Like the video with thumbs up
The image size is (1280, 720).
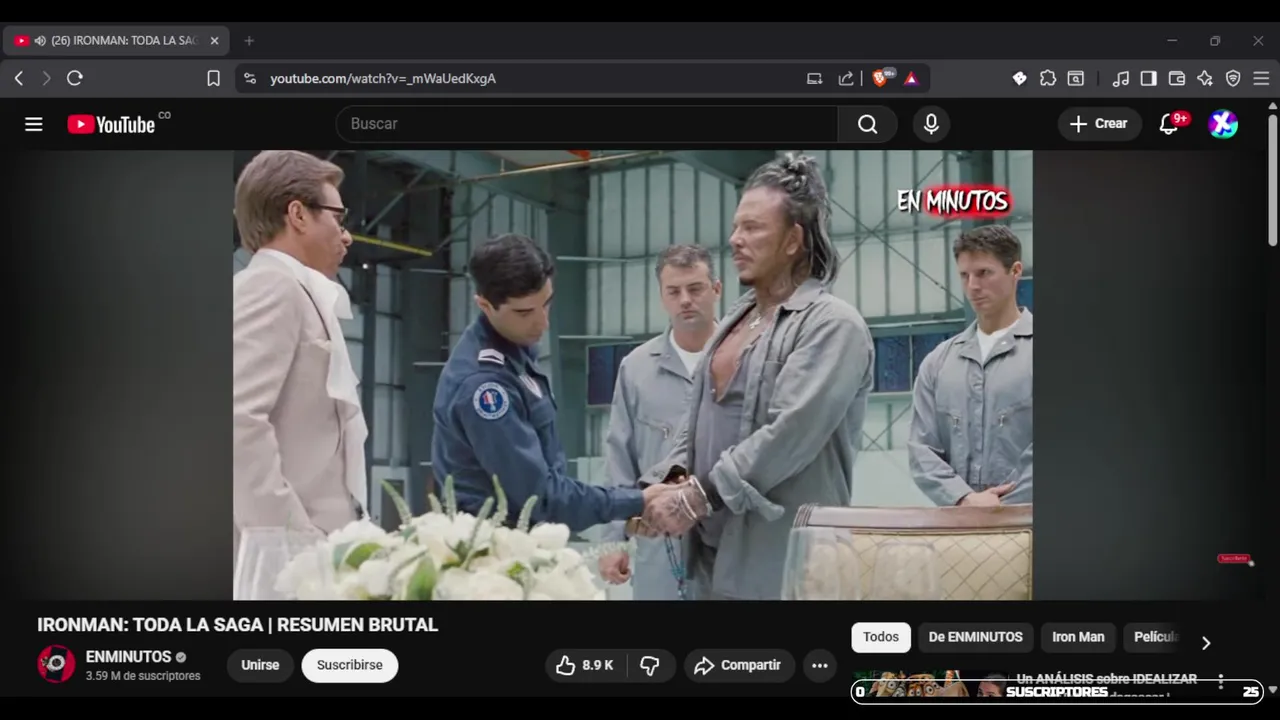(x=585, y=666)
